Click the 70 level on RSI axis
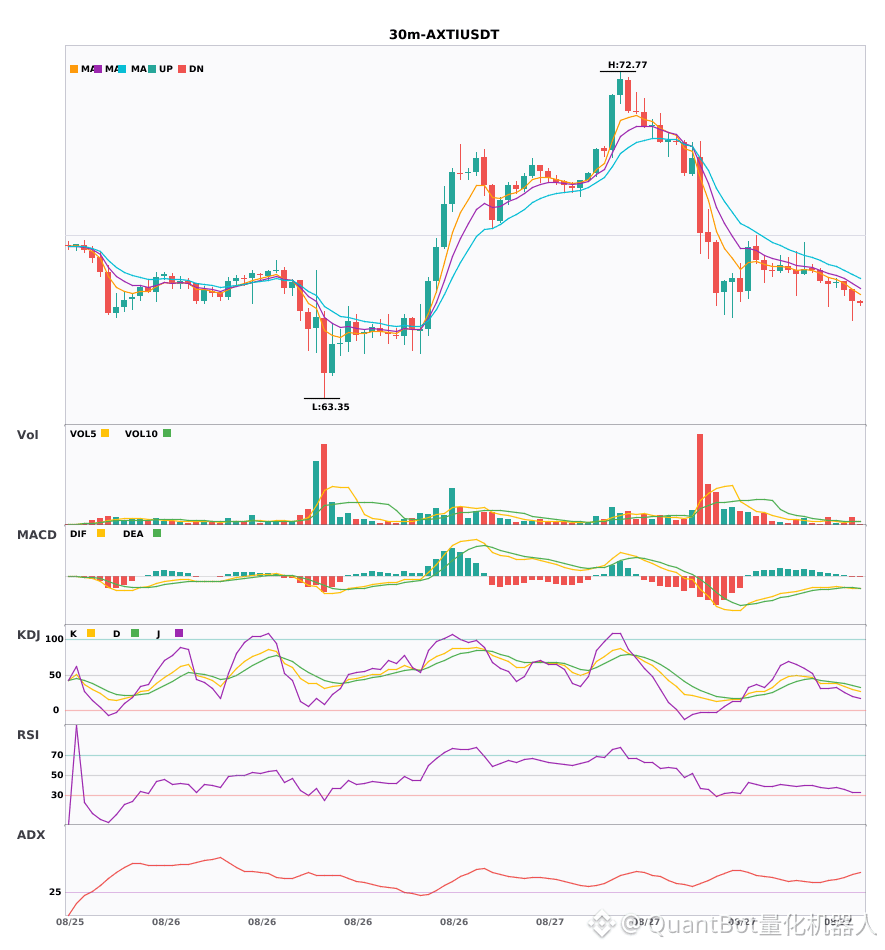This screenshot has height=950, width=885. pyautogui.click(x=57, y=755)
